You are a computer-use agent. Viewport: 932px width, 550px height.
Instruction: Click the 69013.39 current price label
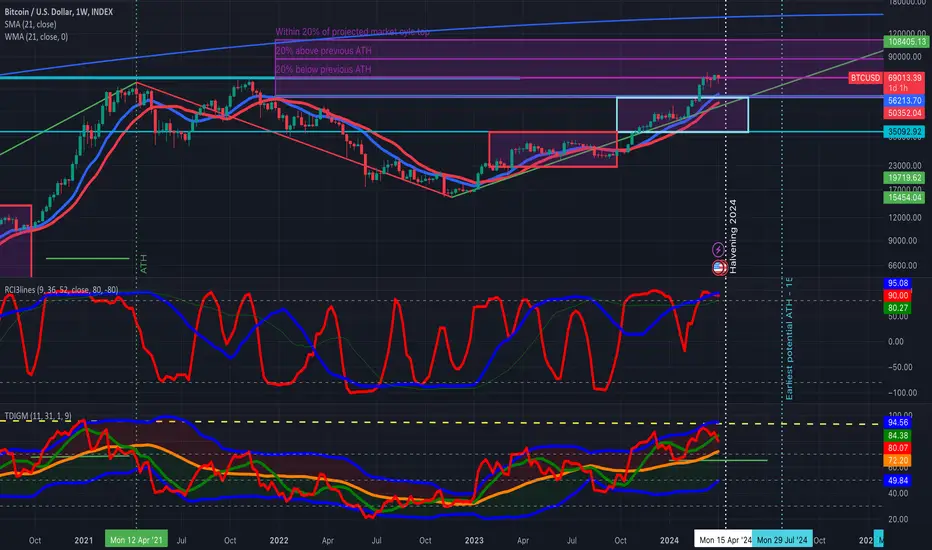tap(905, 78)
